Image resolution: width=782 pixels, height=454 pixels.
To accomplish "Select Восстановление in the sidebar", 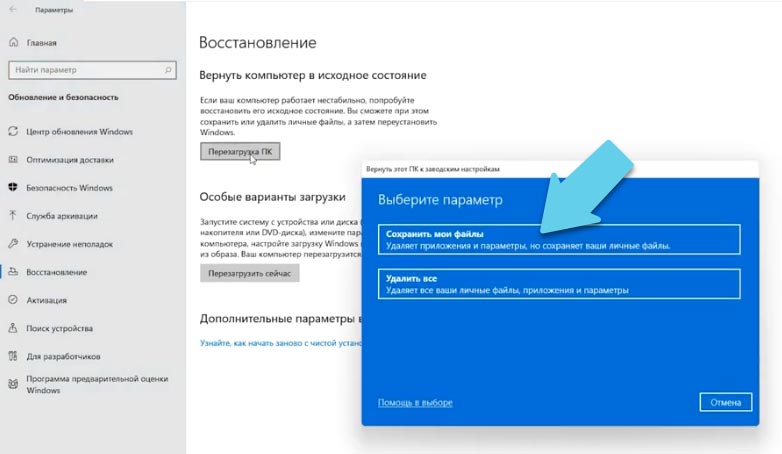I will [56, 272].
